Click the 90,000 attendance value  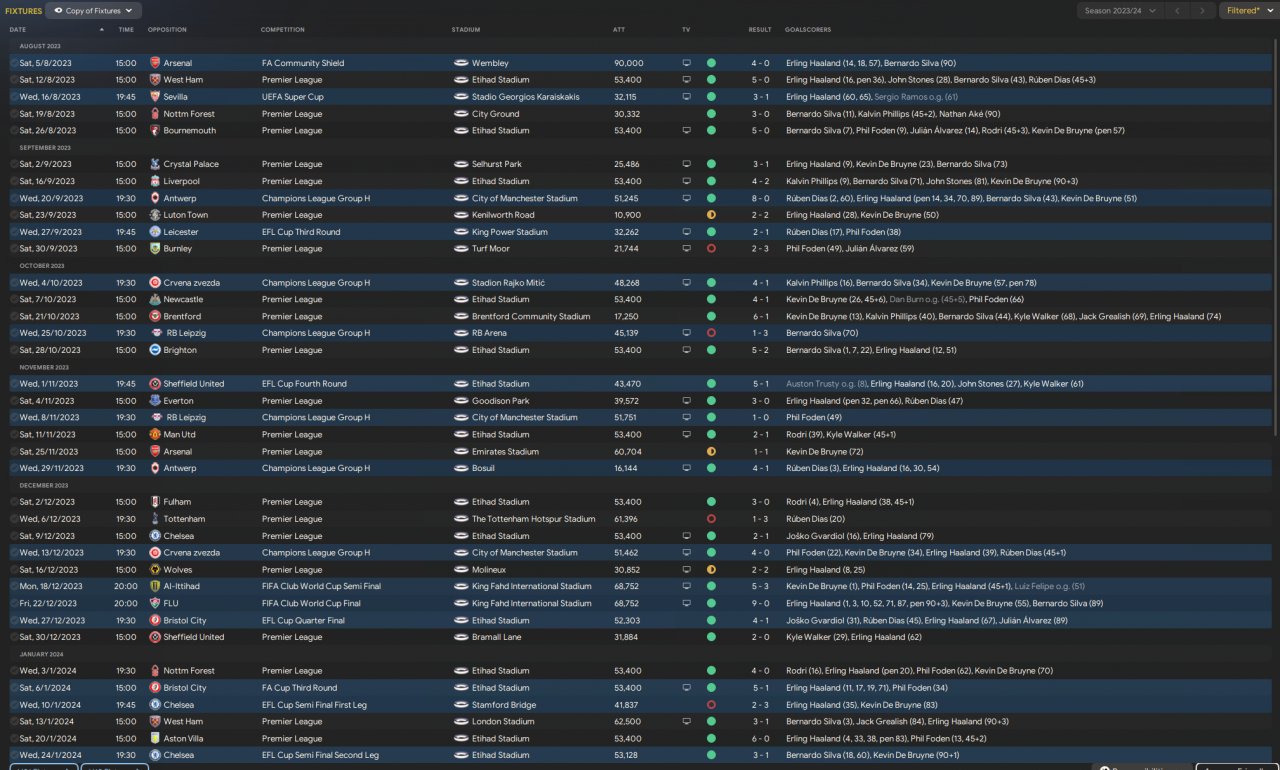[629, 63]
